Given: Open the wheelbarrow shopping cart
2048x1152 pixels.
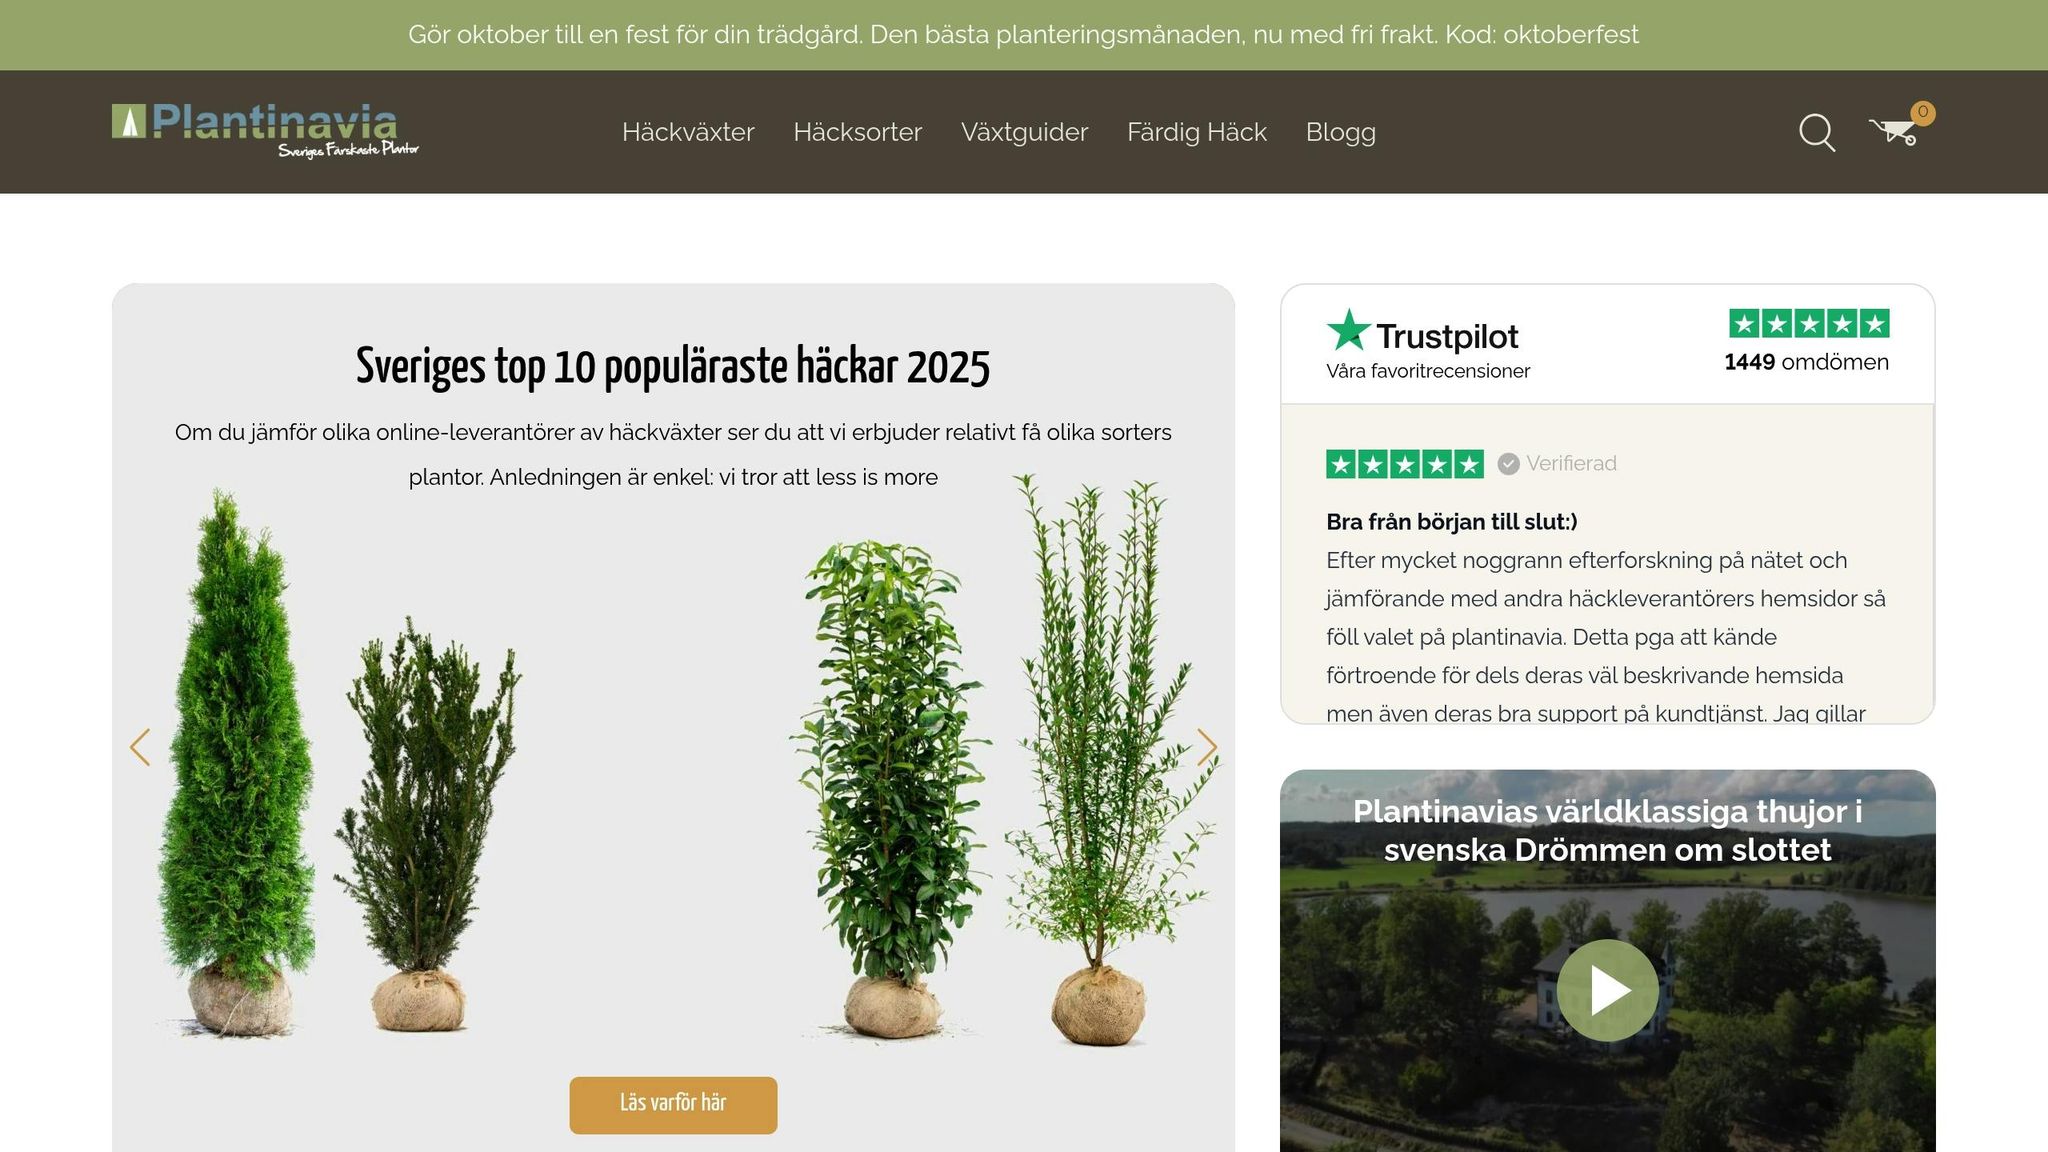Looking at the screenshot, I should tap(1893, 131).
